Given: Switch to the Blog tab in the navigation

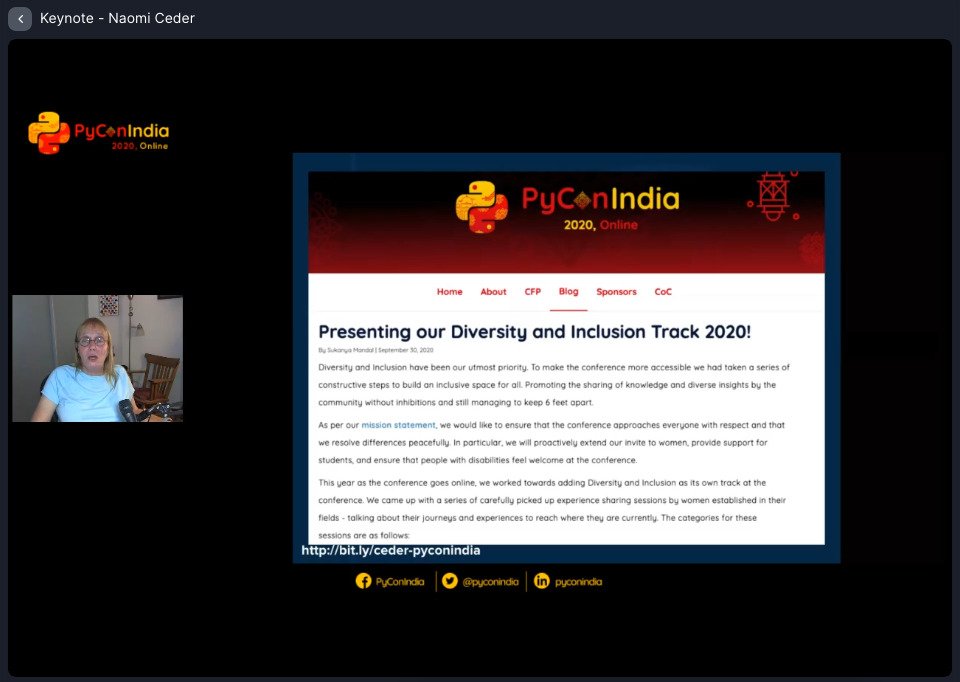Looking at the screenshot, I should 568,292.
